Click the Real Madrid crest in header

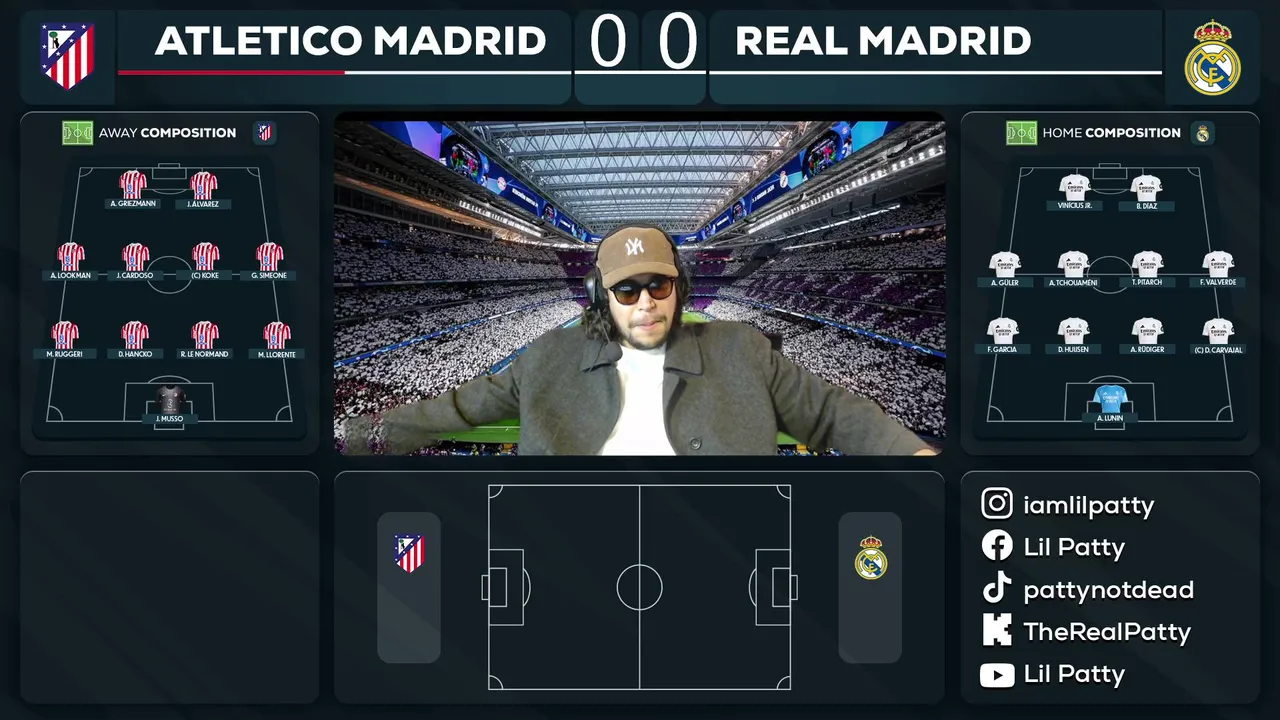pos(1212,58)
